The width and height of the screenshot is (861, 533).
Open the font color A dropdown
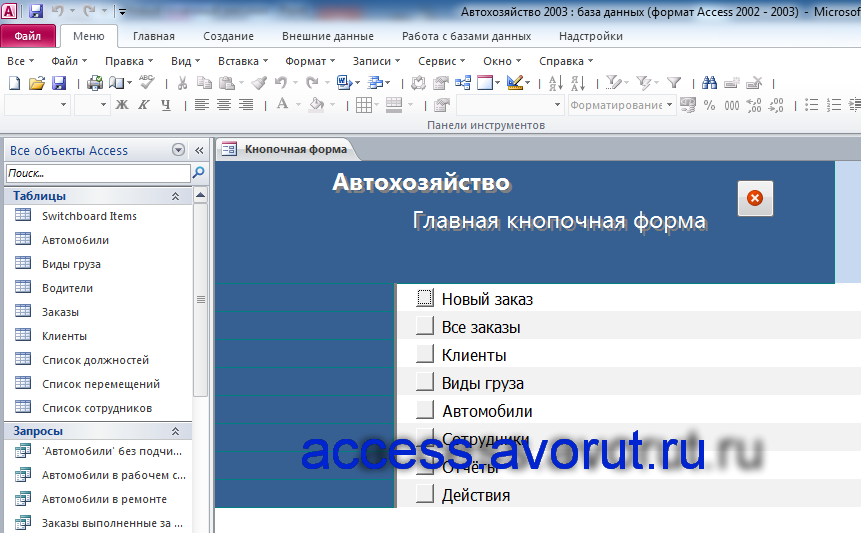click(298, 104)
